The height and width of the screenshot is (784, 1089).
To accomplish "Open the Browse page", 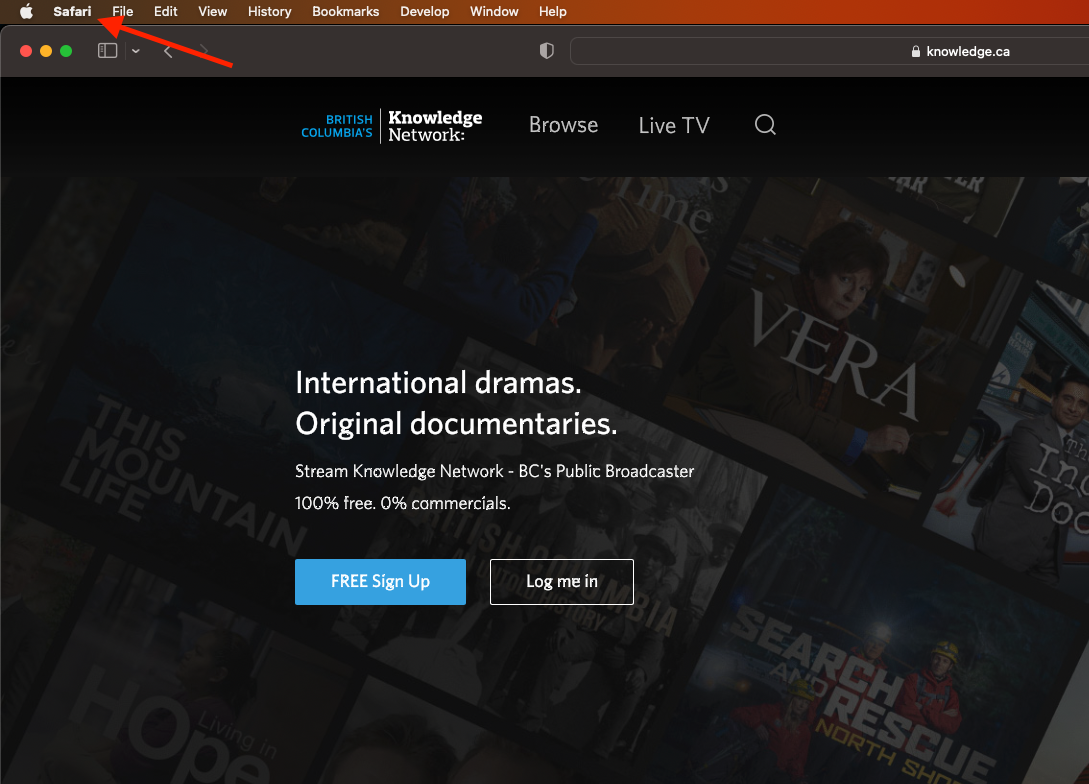I will pos(563,125).
